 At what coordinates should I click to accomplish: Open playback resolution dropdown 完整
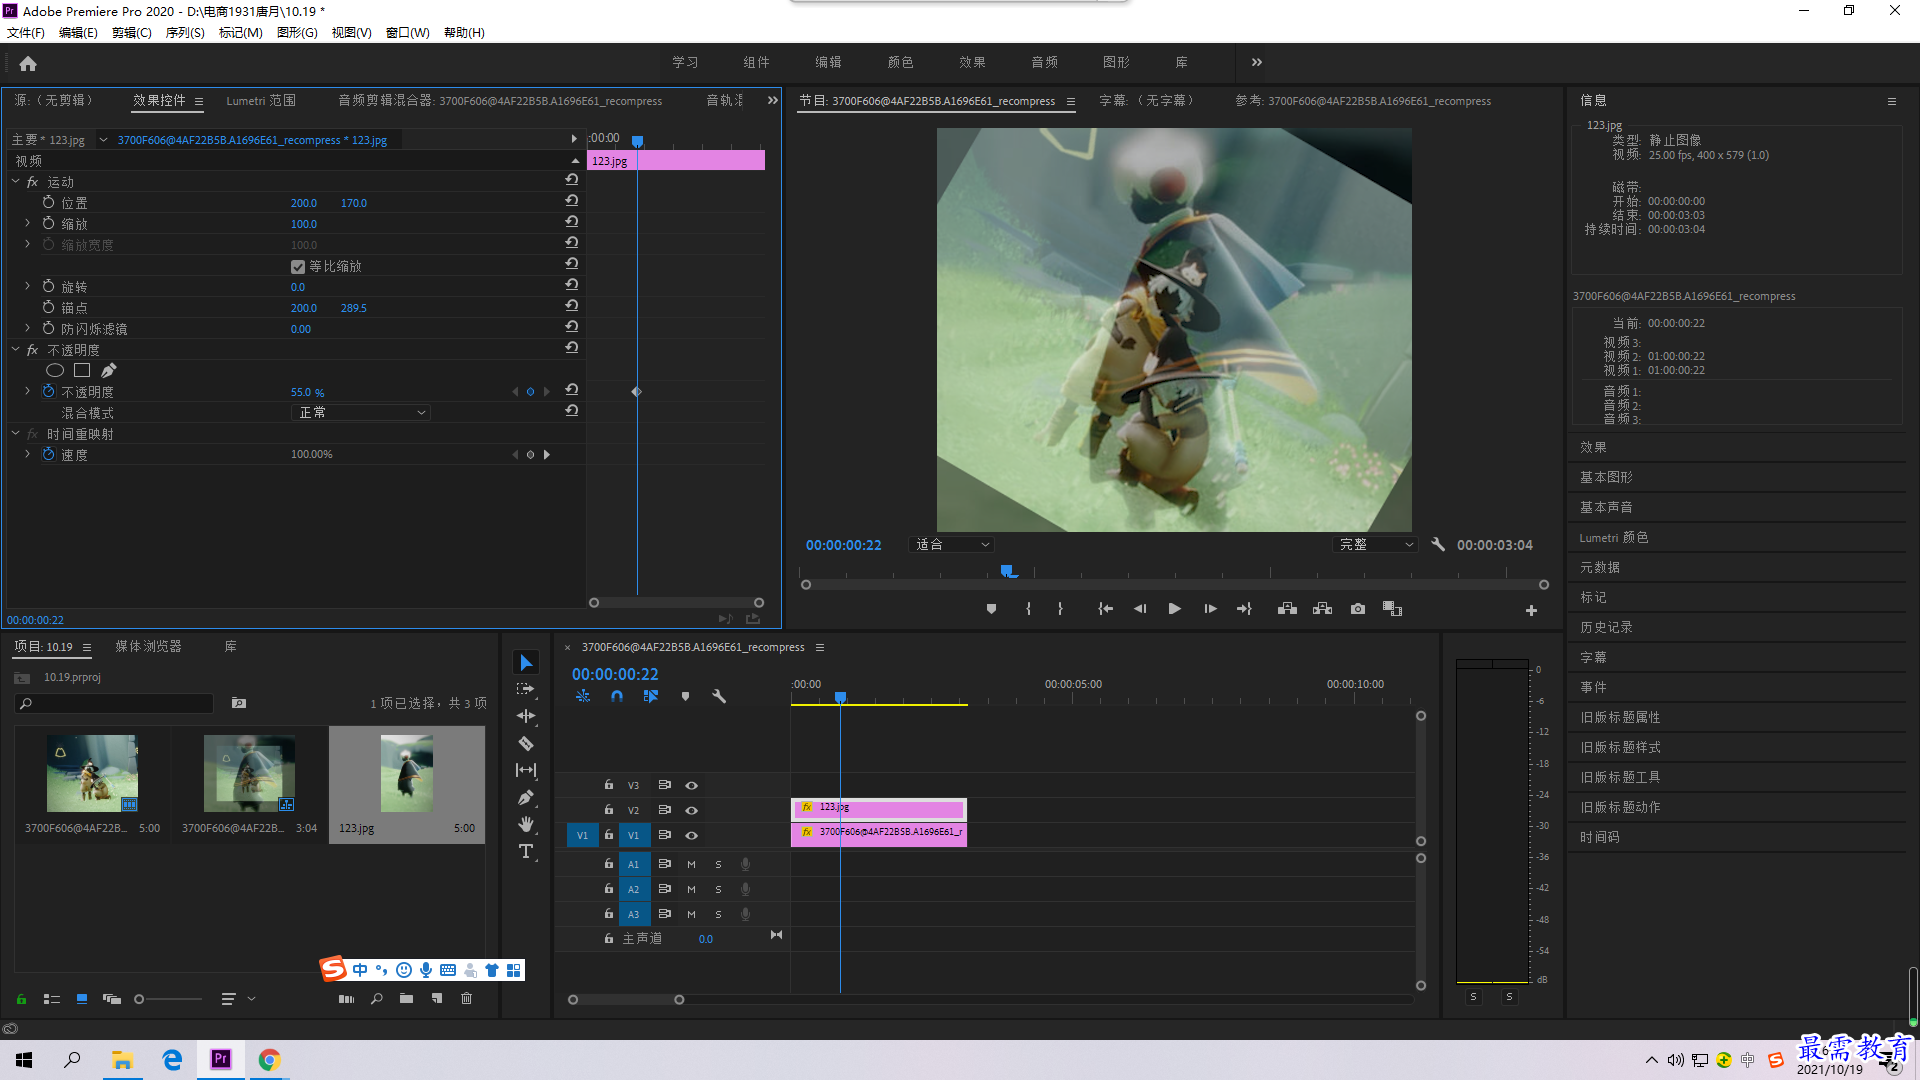(x=1376, y=545)
